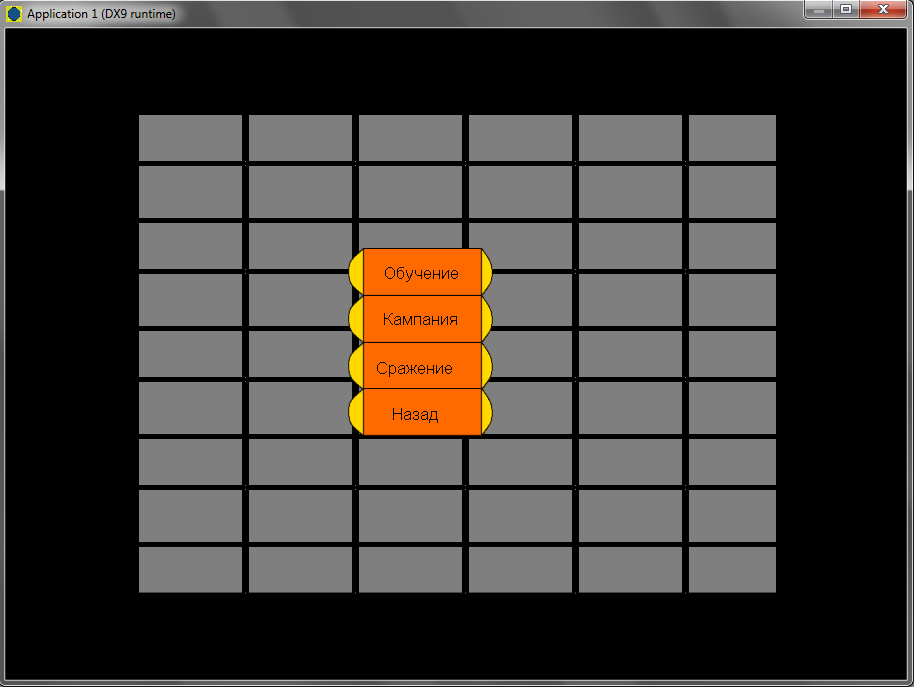Viewport: 914px width, 687px height.
Task: Minimize the Application 1 window
Action: (x=818, y=9)
